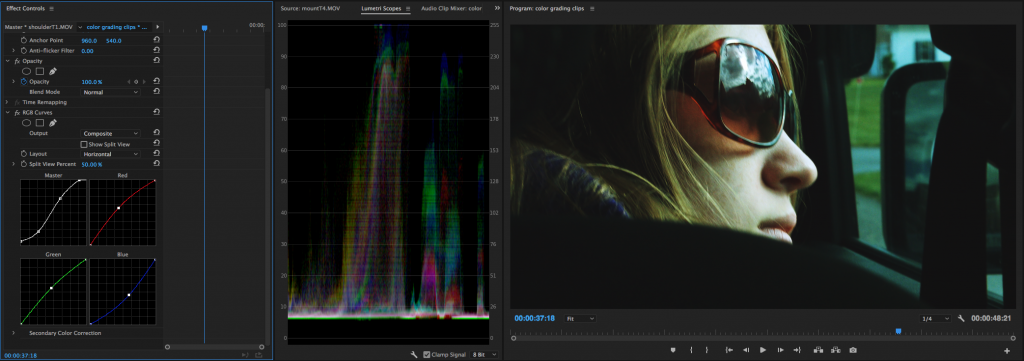Add a marker in Program monitor
This screenshot has height=361, width=1024.
673,350
